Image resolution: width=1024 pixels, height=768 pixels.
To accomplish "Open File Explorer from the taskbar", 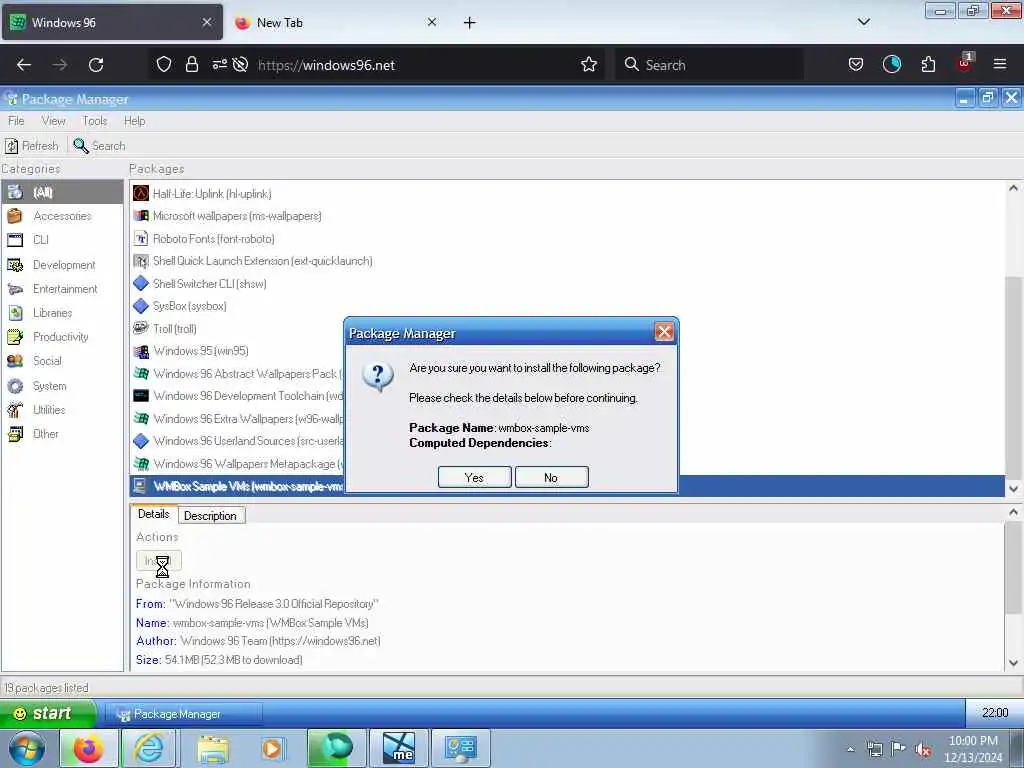I will click(x=213, y=749).
